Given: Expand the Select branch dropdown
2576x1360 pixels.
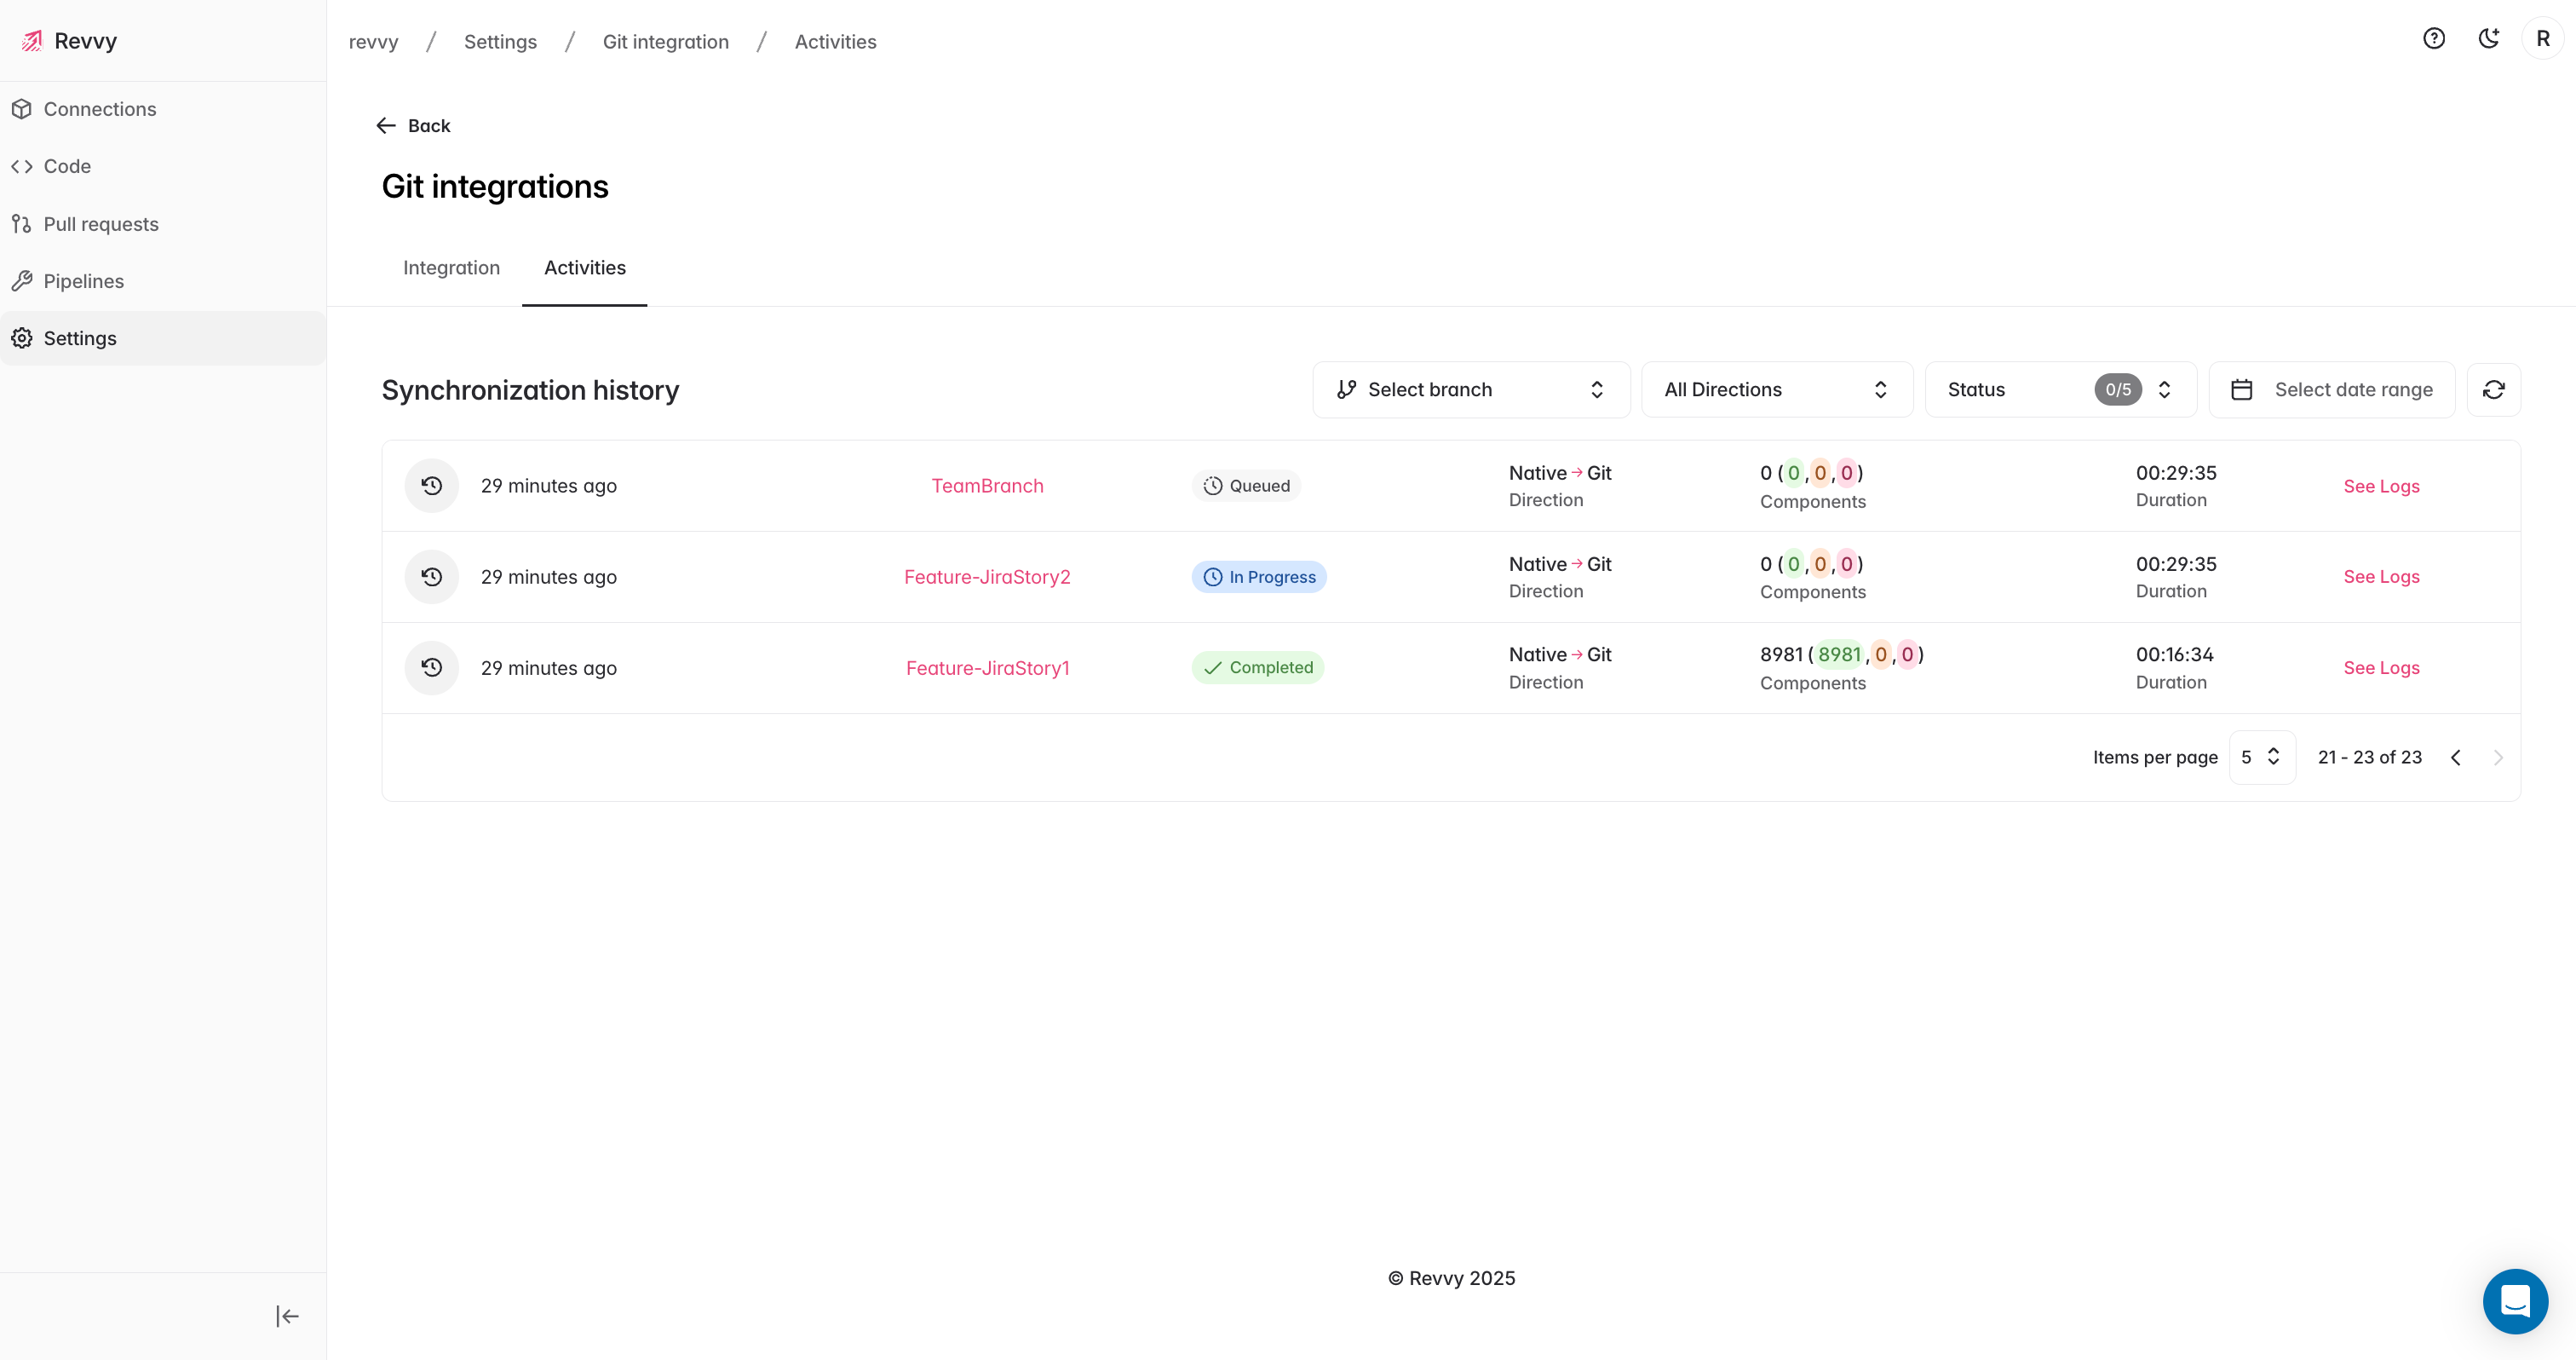Looking at the screenshot, I should pyautogui.click(x=1470, y=390).
